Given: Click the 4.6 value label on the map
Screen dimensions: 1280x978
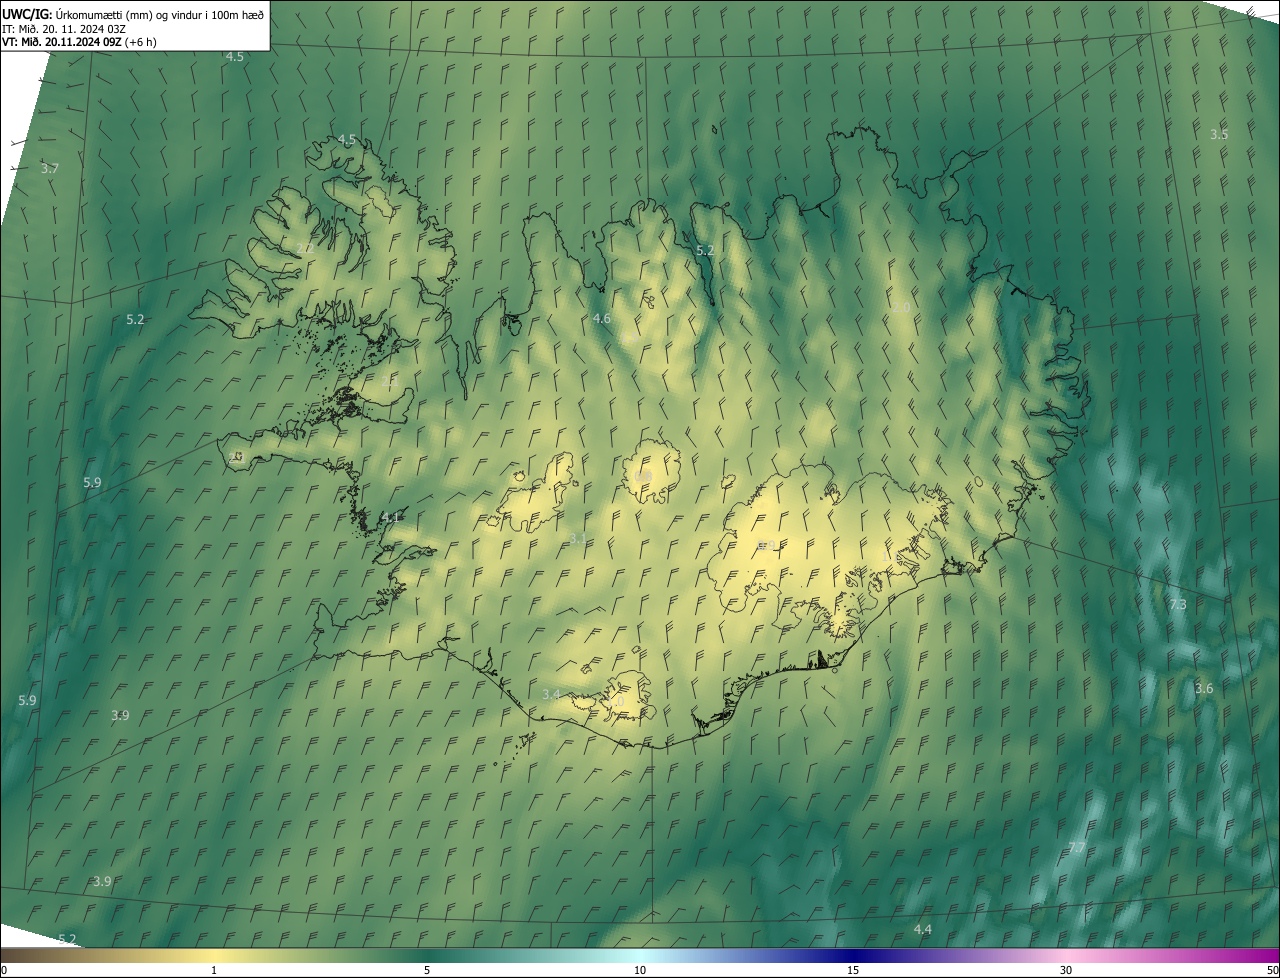Looking at the screenshot, I should (x=601, y=319).
